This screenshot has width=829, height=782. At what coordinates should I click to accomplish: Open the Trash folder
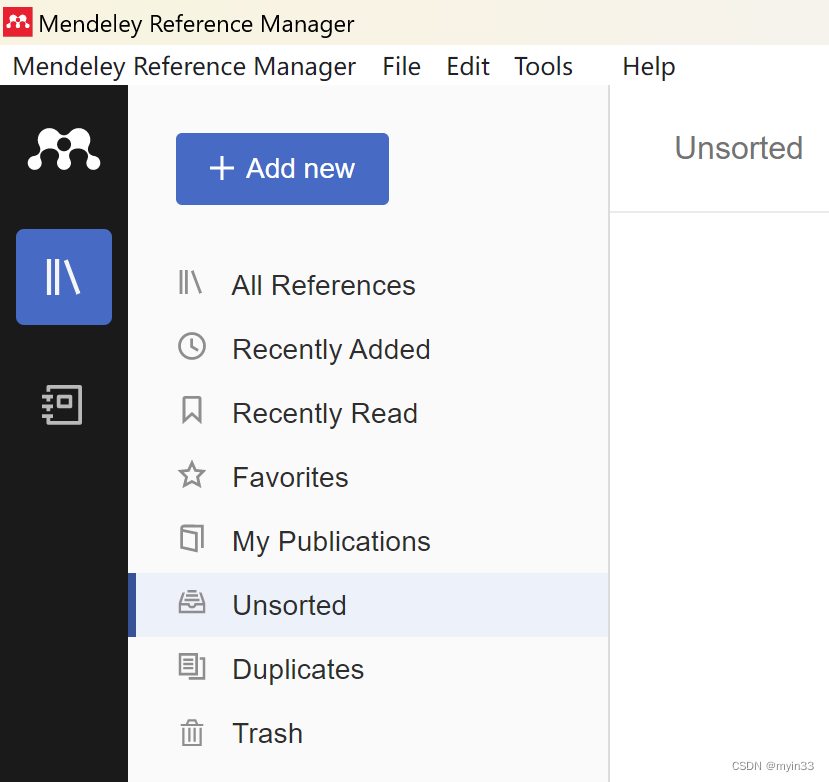point(368,733)
